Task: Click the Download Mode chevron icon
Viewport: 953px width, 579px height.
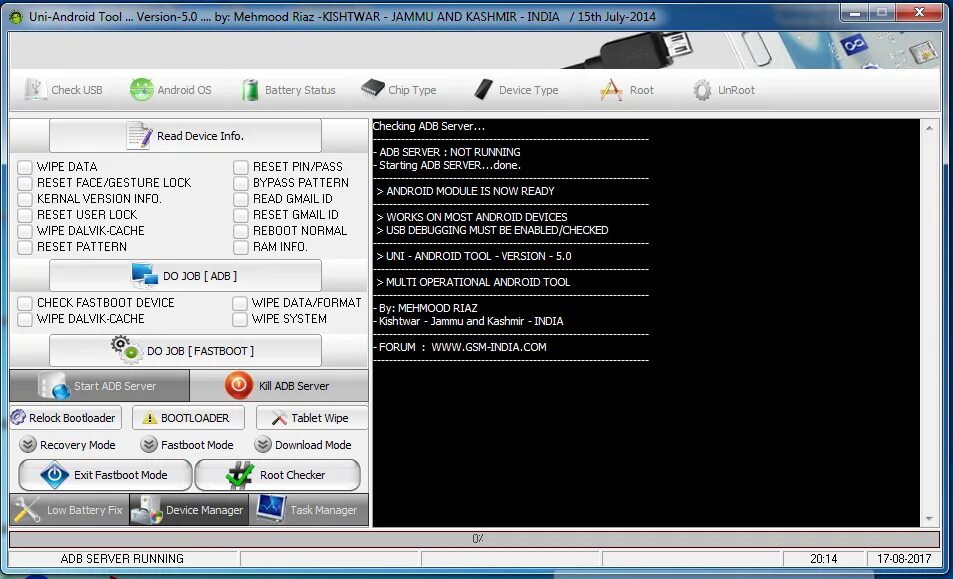Action: click(x=263, y=445)
